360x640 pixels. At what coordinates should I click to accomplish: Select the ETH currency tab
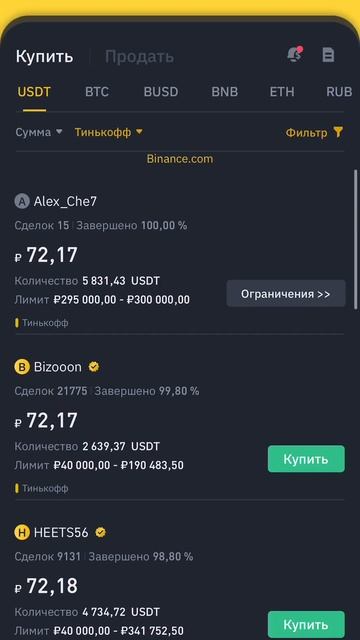282,92
